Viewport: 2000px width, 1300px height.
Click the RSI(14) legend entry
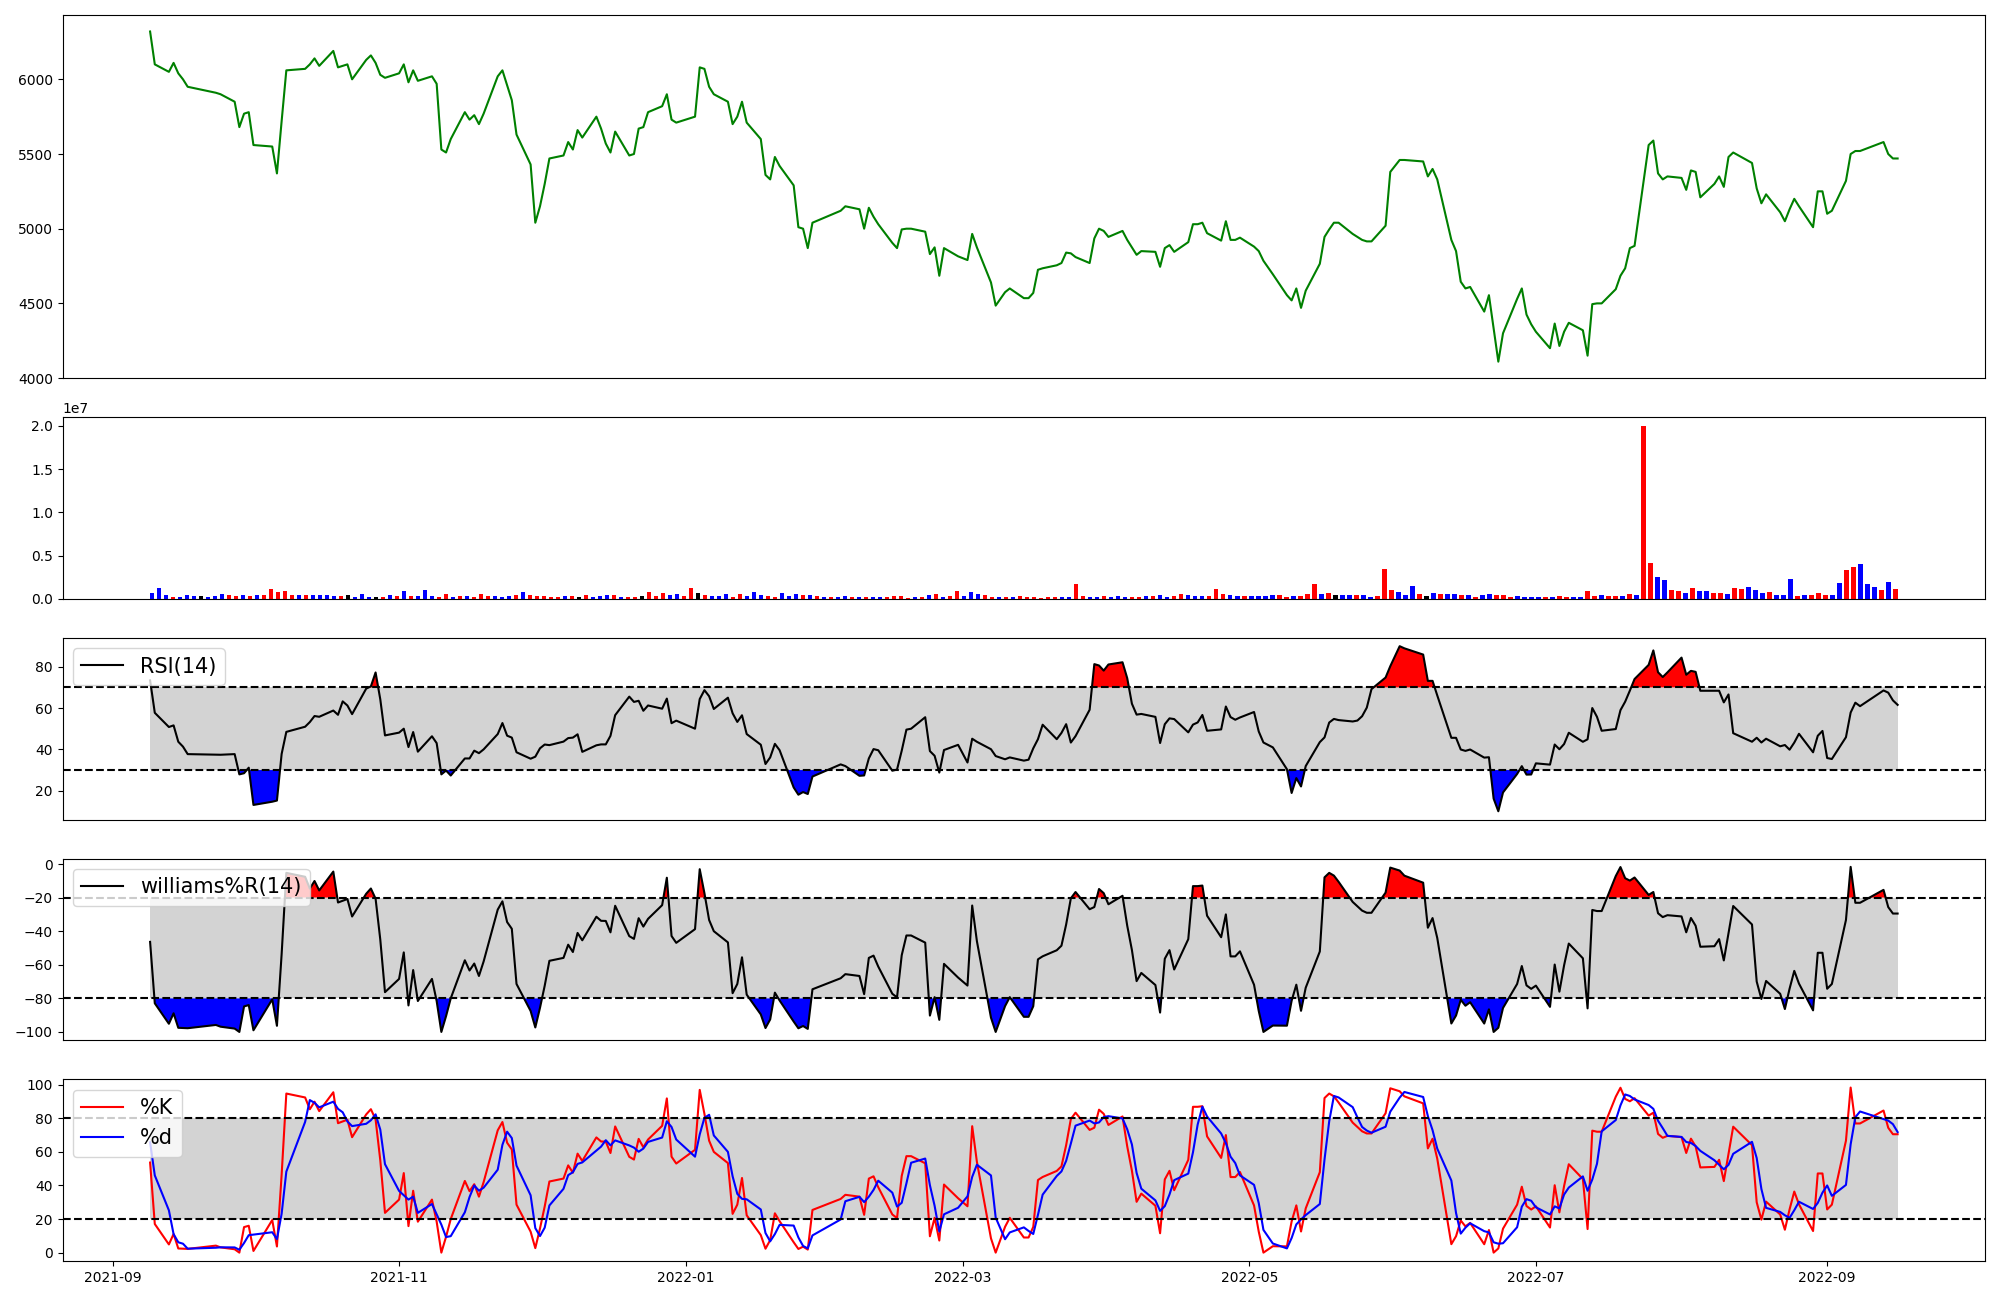(177, 666)
